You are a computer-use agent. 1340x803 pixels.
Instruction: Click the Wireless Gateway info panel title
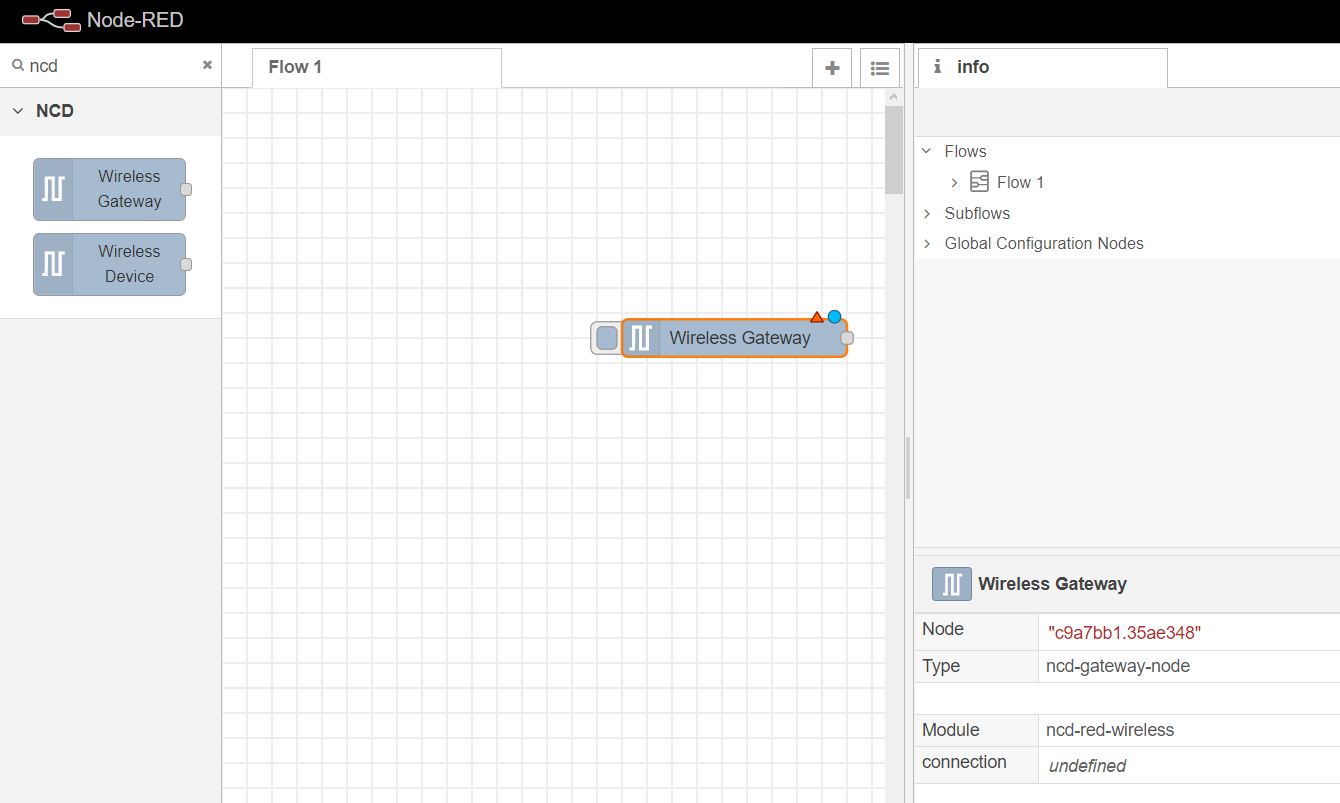pyautogui.click(x=1052, y=584)
